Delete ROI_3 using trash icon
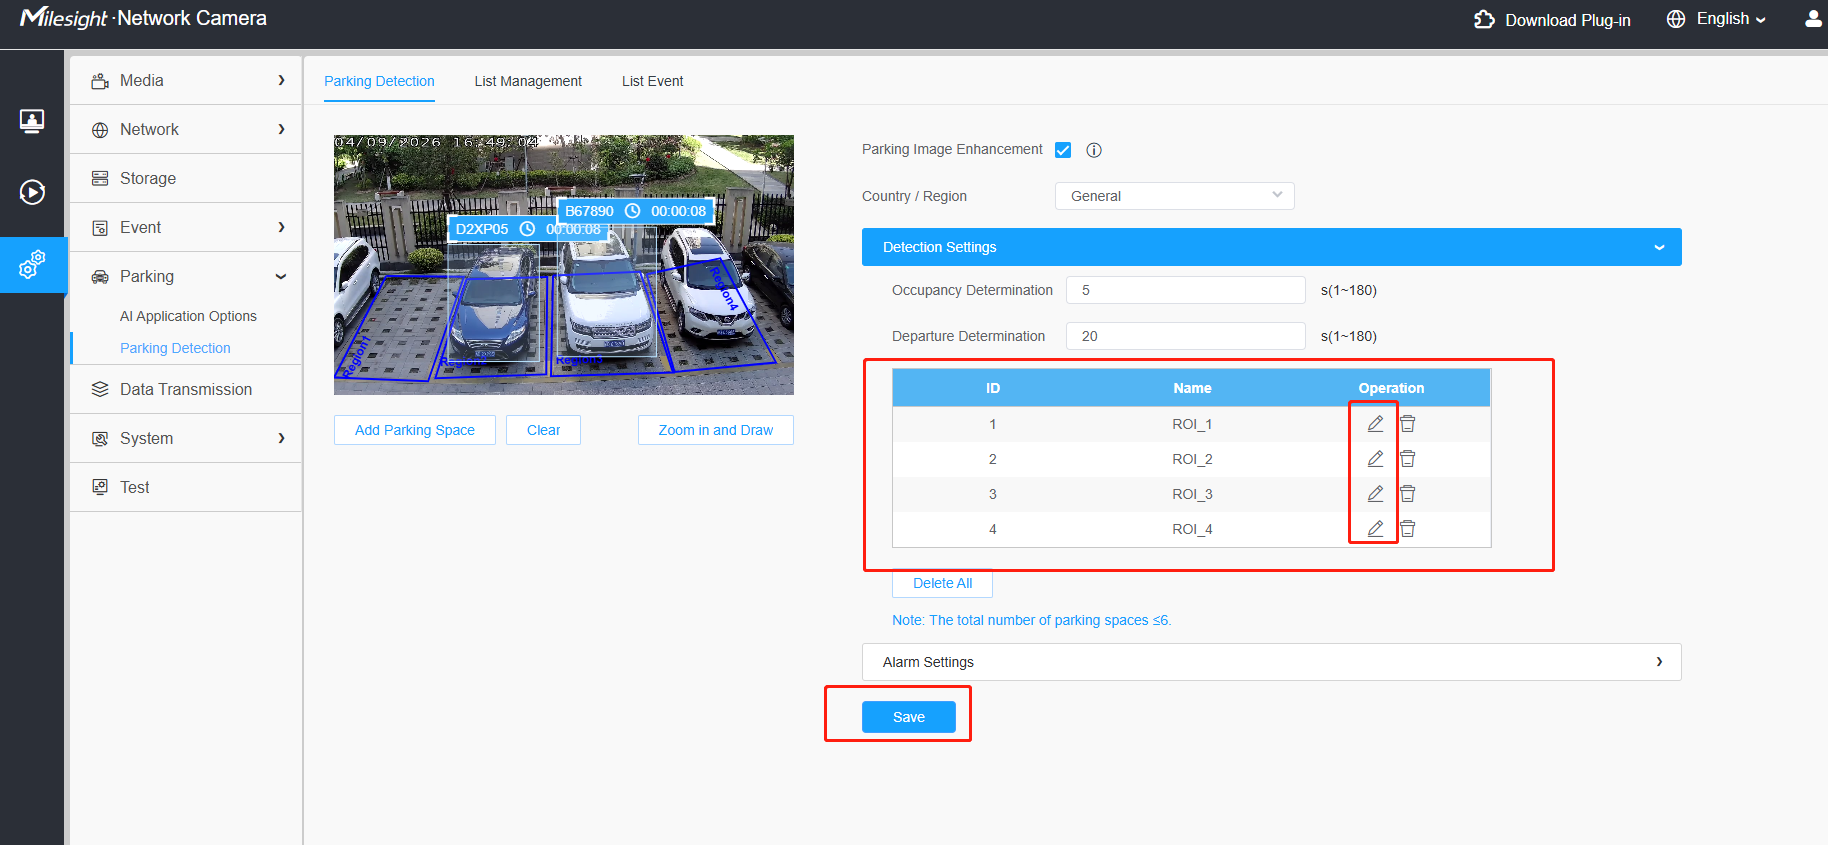Viewport: 1828px width, 845px height. [1408, 494]
